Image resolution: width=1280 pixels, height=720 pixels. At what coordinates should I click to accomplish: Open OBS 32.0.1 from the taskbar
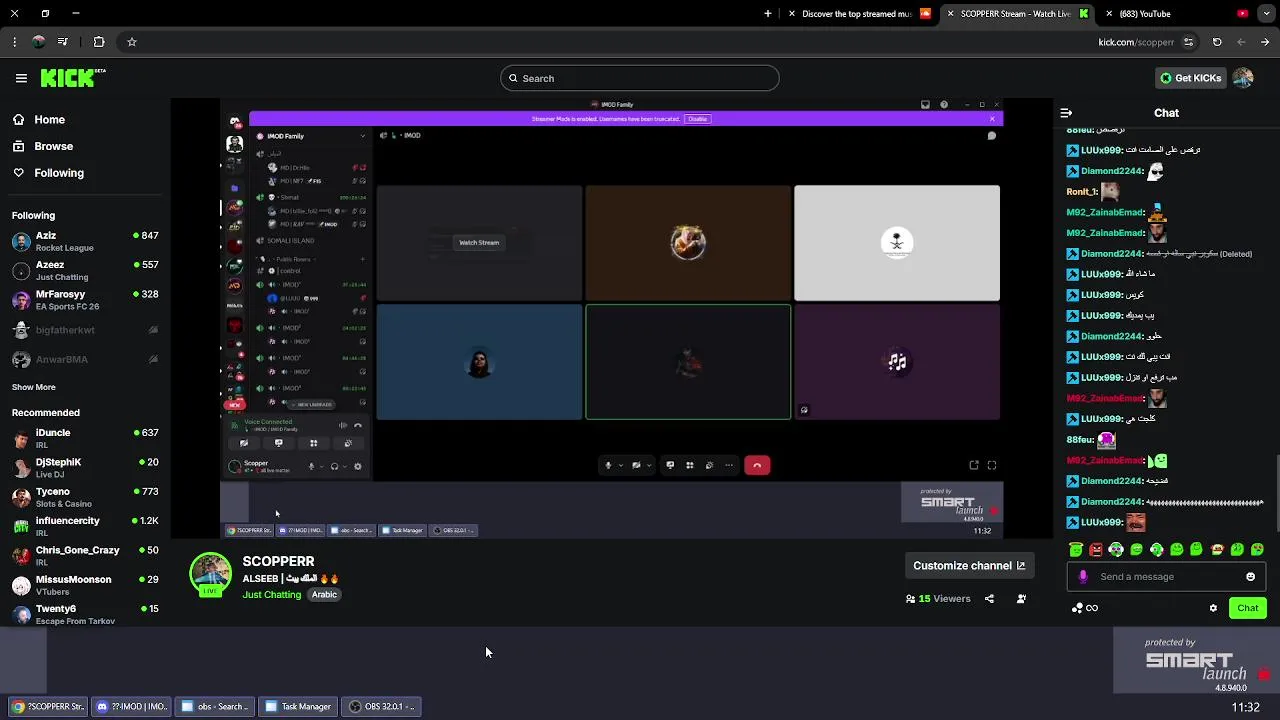click(x=381, y=706)
